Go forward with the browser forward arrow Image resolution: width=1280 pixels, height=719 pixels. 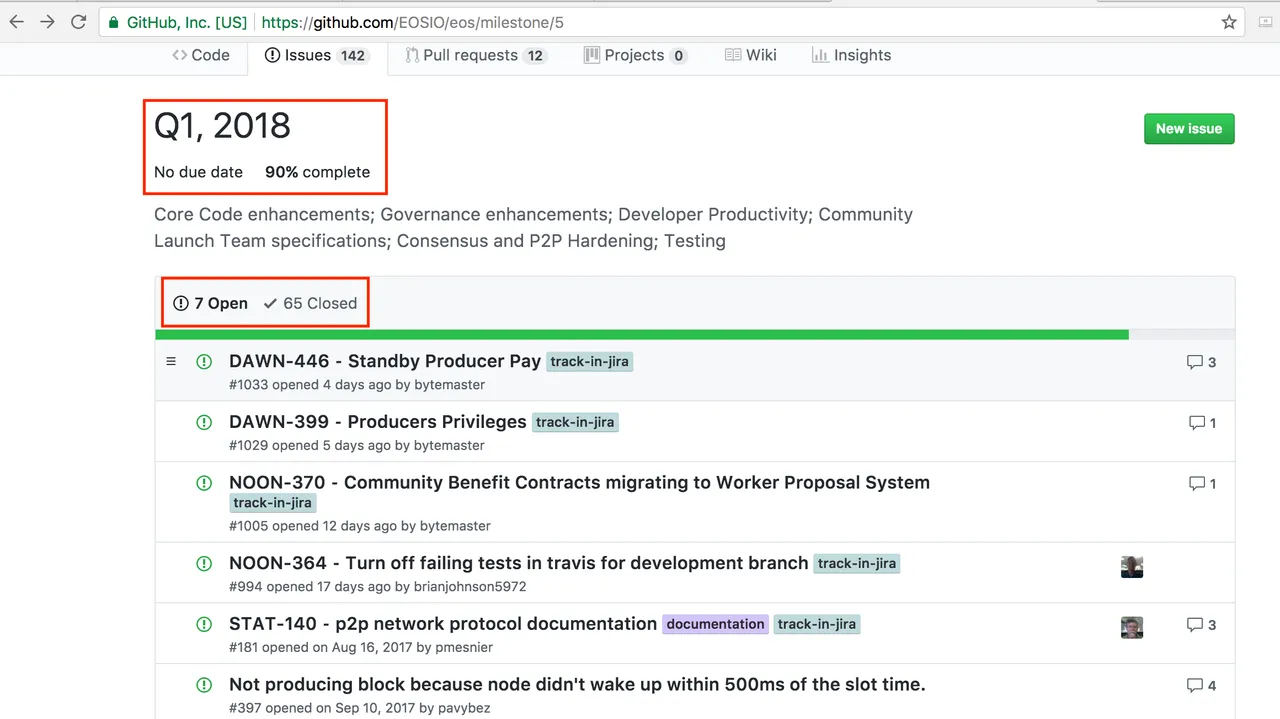(x=47, y=22)
